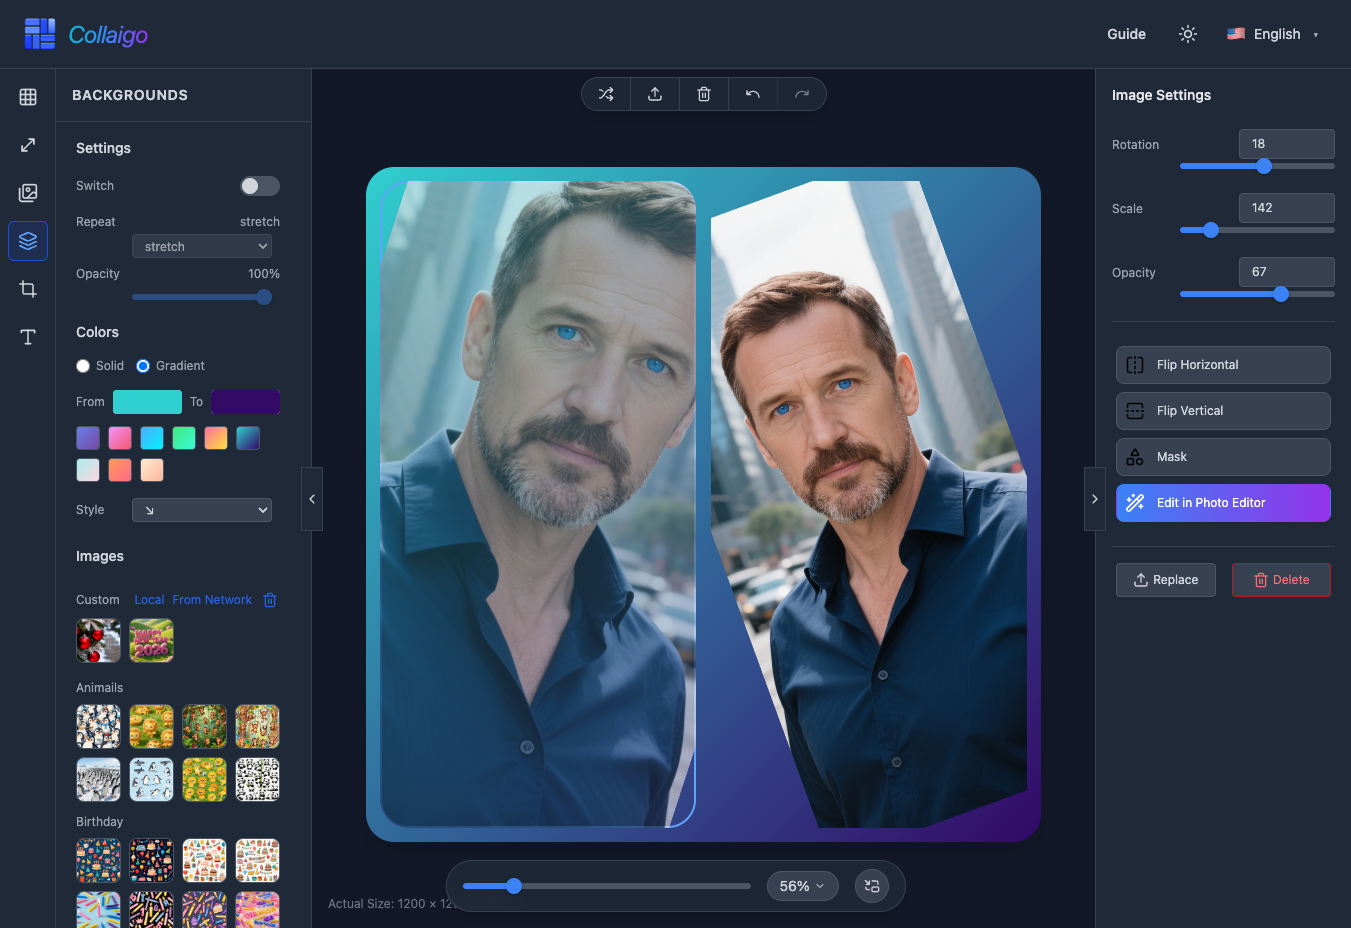Choose the coral gradient preset swatch
Image resolution: width=1351 pixels, height=928 pixels.
pyautogui.click(x=120, y=470)
